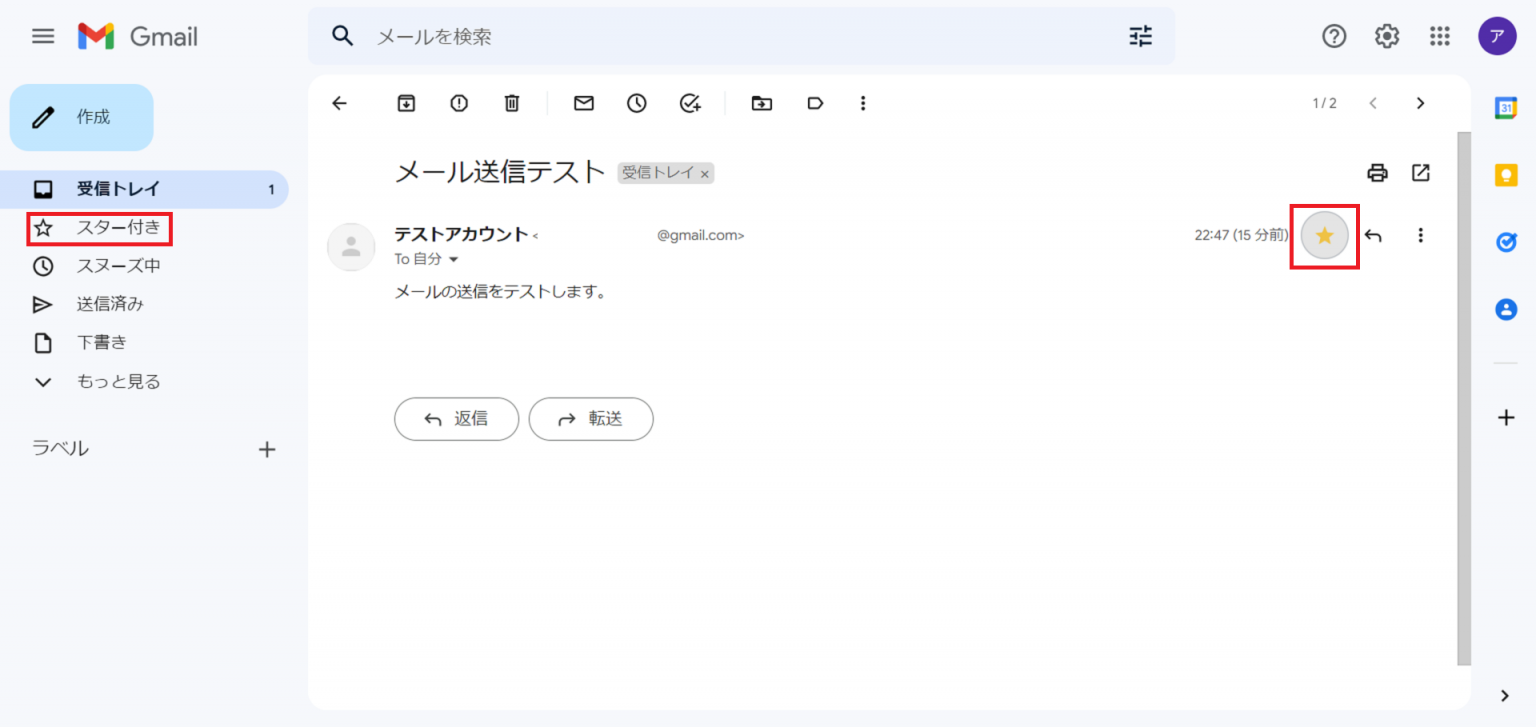Open the email in a new window
The height and width of the screenshot is (727, 1536).
(x=1421, y=172)
